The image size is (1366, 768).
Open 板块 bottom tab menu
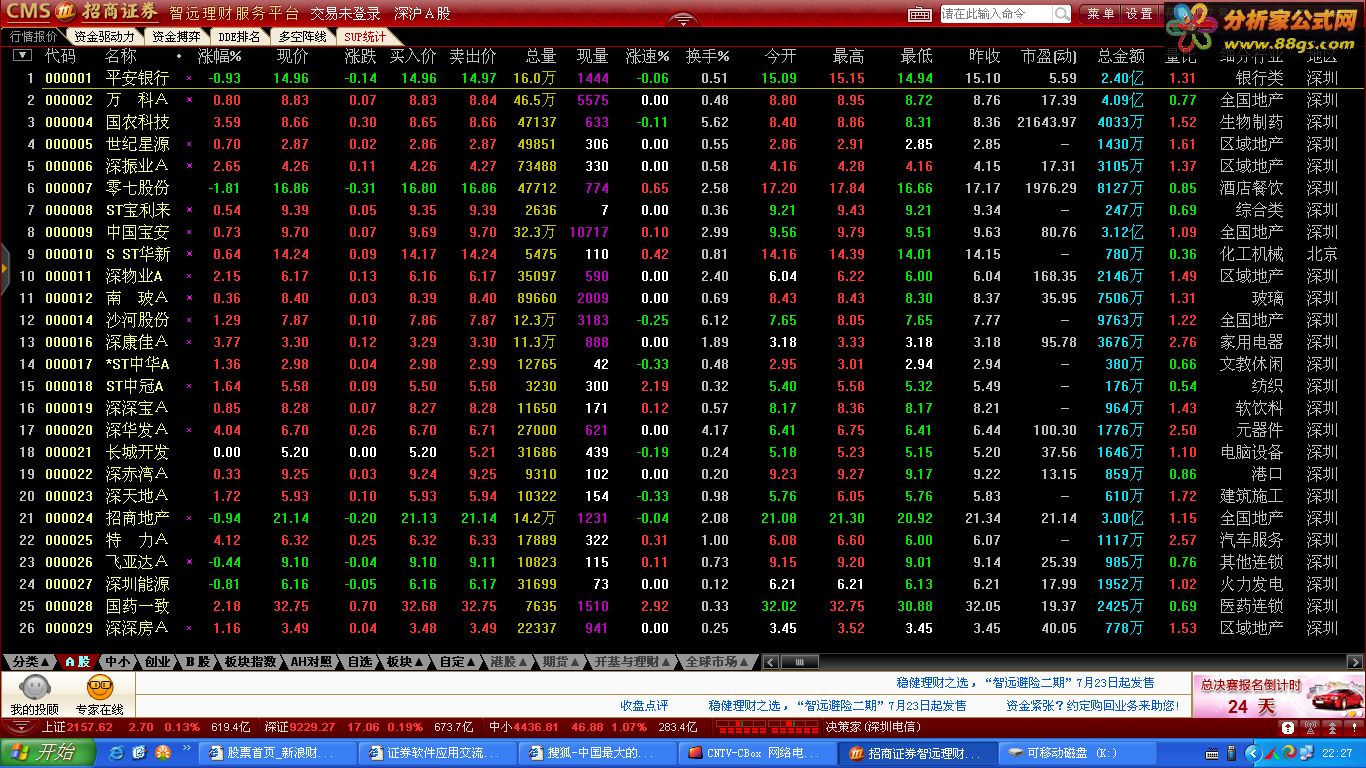405,662
